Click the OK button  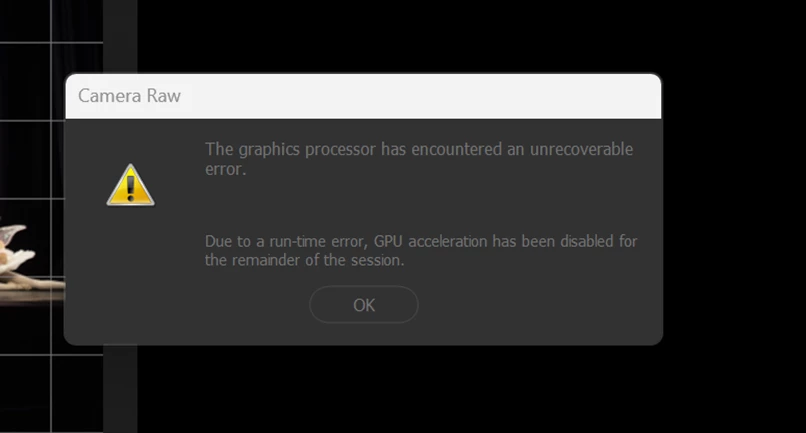[x=363, y=305]
